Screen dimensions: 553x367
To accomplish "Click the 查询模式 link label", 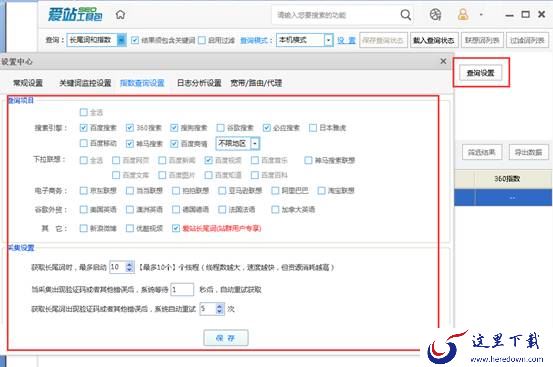I will (254, 40).
